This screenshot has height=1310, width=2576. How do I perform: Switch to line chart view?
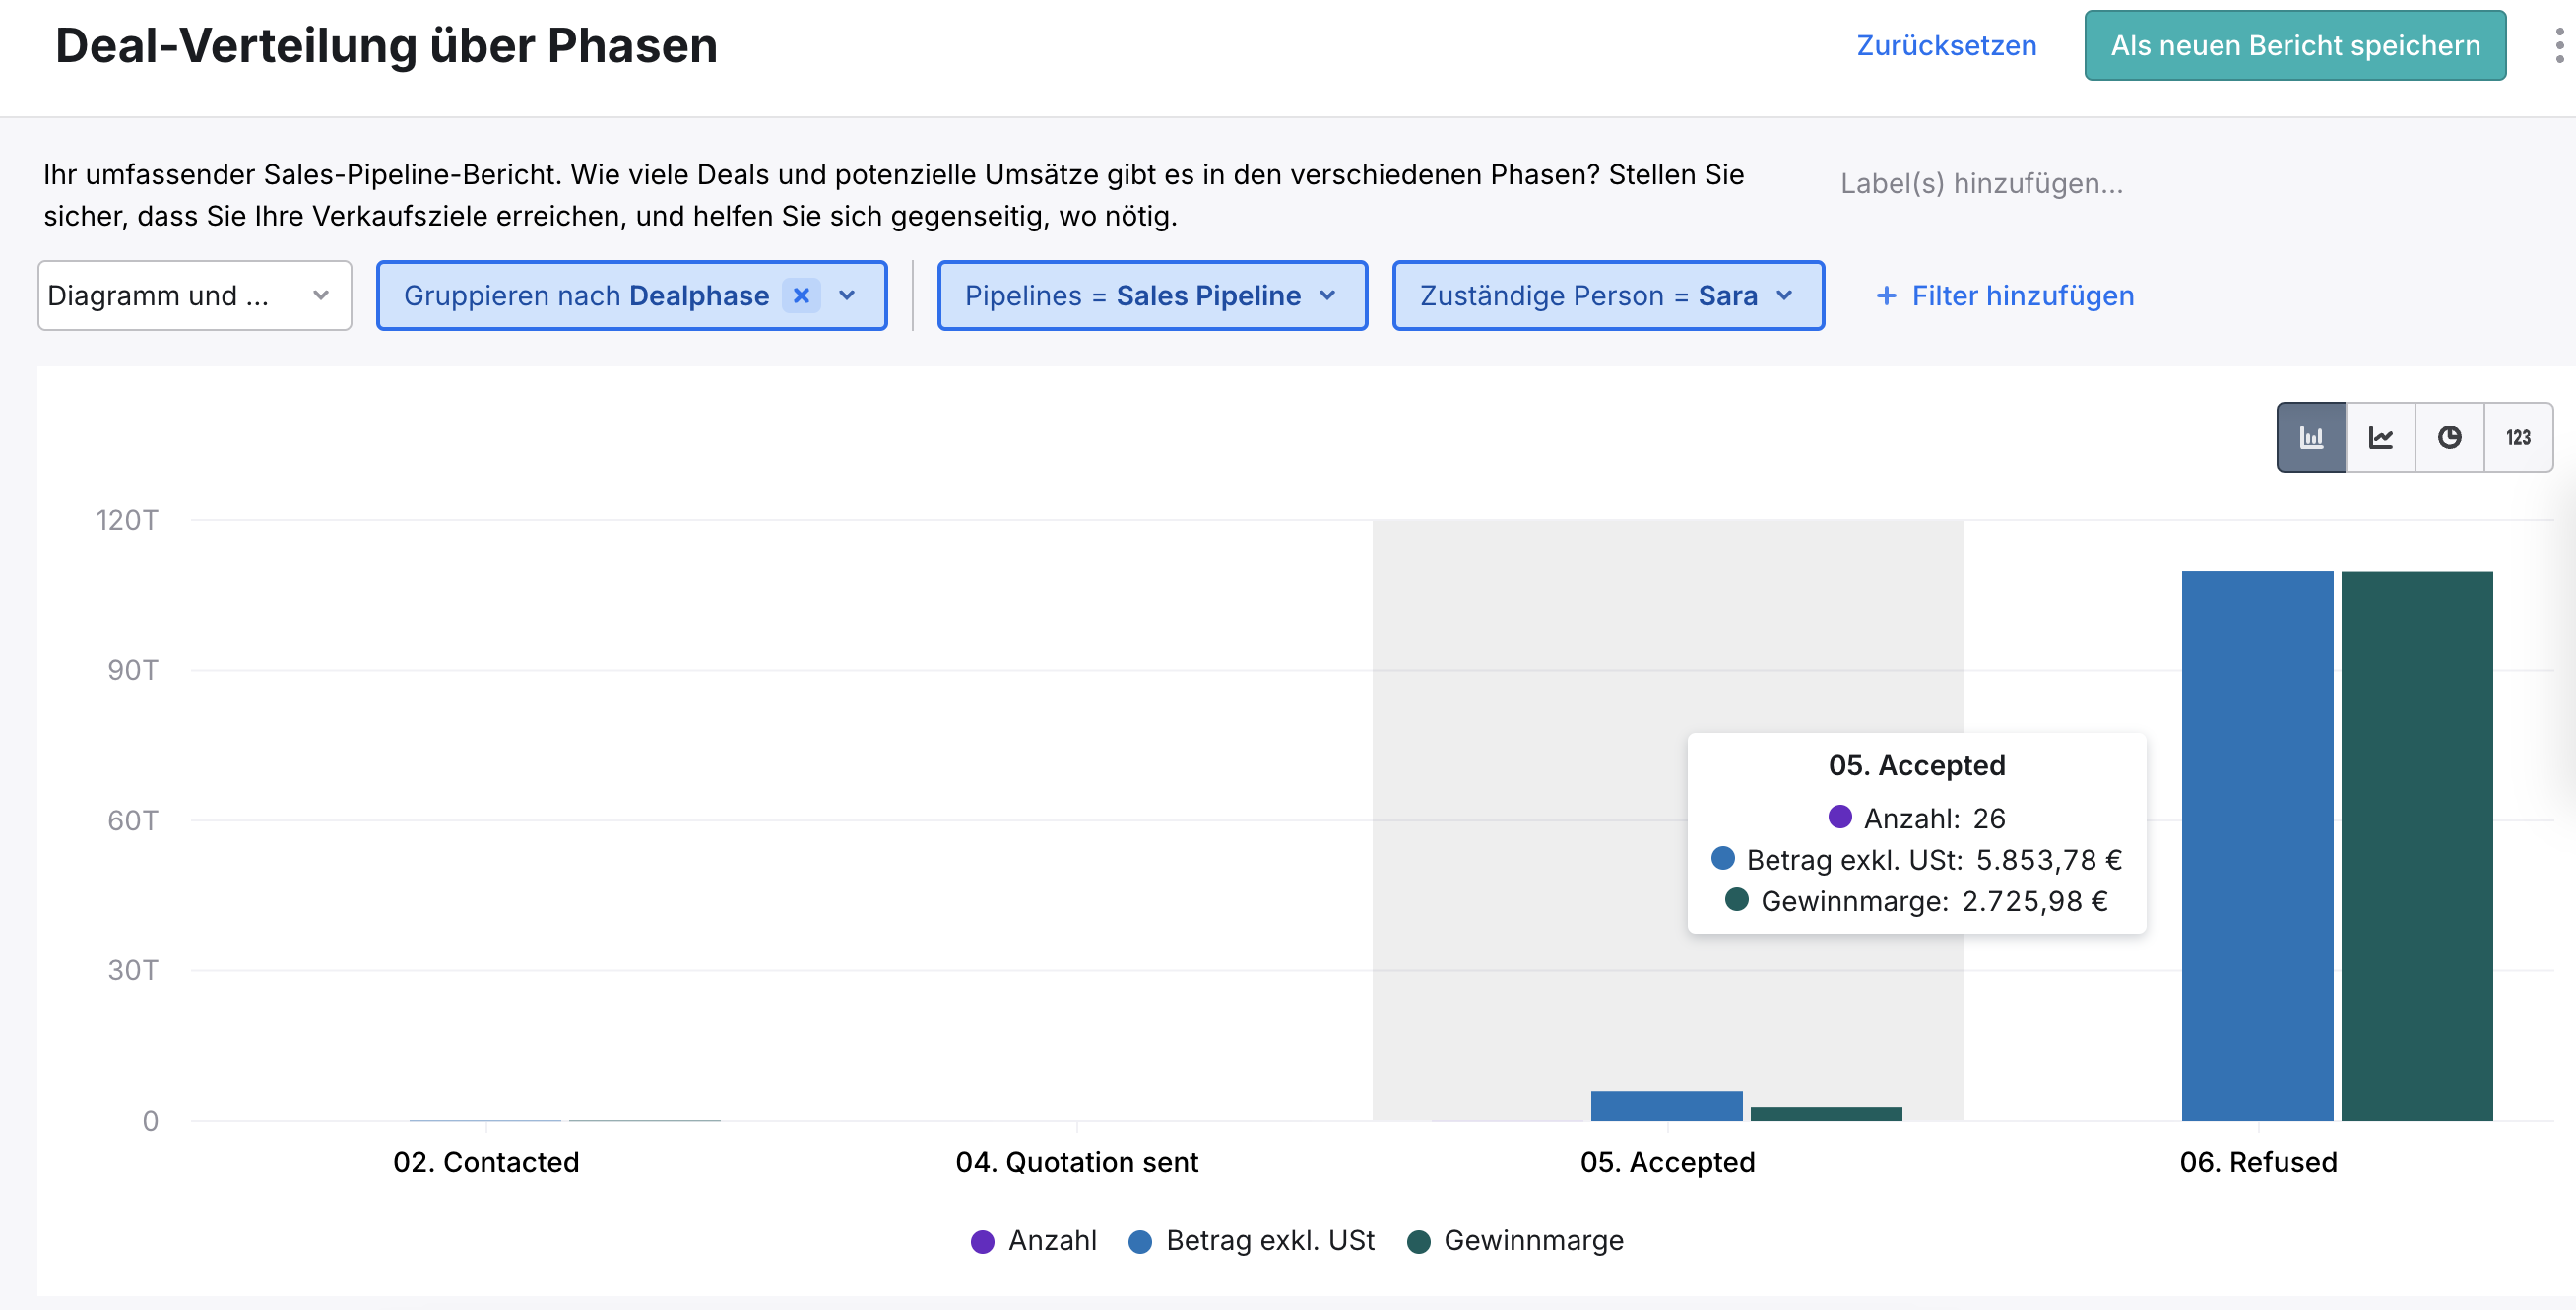coord(2380,437)
